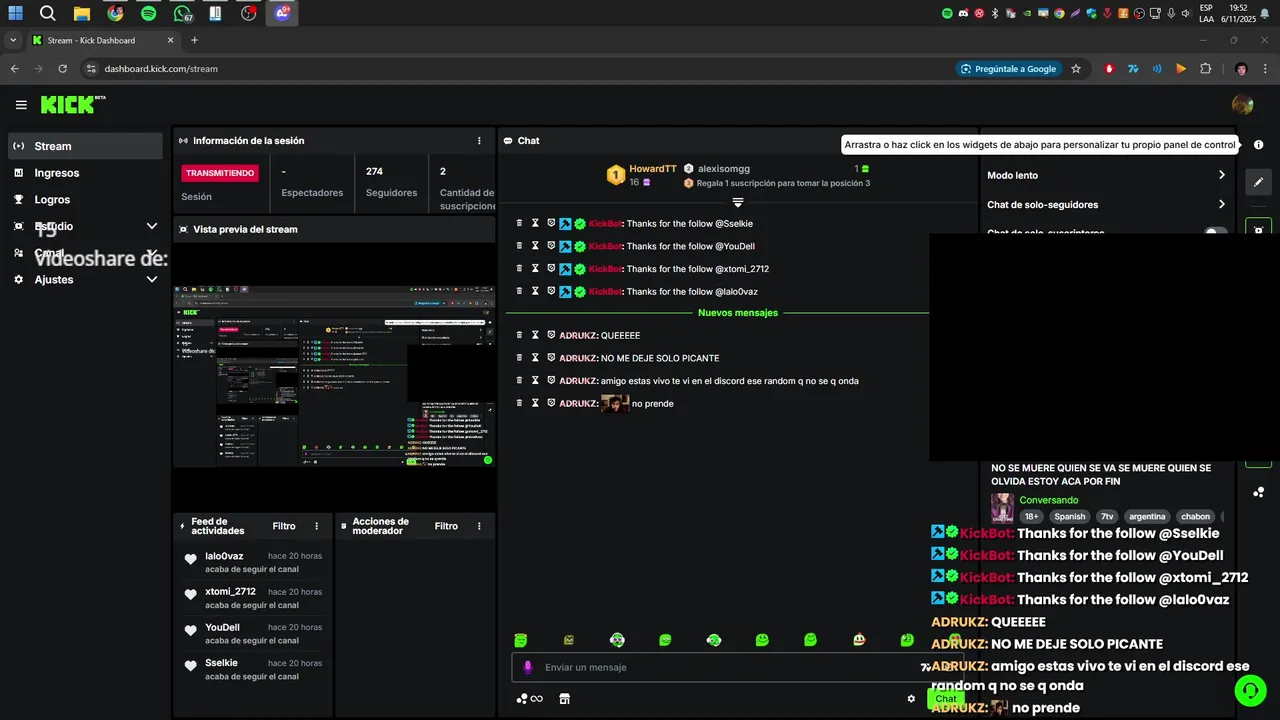
Task: Open Chrome extensions puzzle icon
Action: tap(1205, 69)
